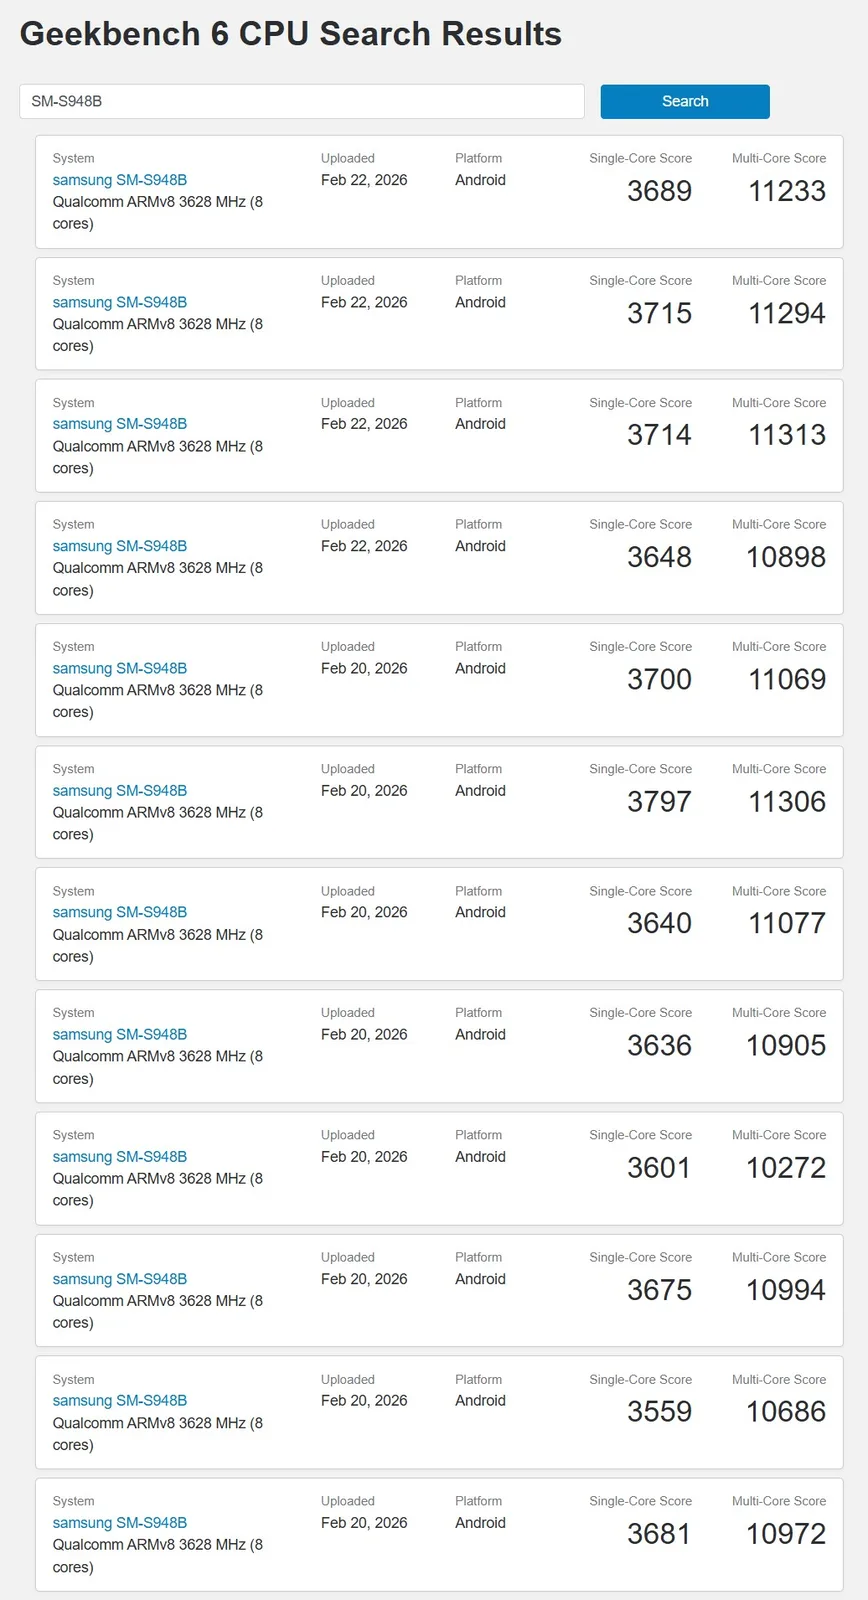Open the samsung link scoring 3797 single-core
Image resolution: width=868 pixels, height=1600 pixels.
coord(120,790)
